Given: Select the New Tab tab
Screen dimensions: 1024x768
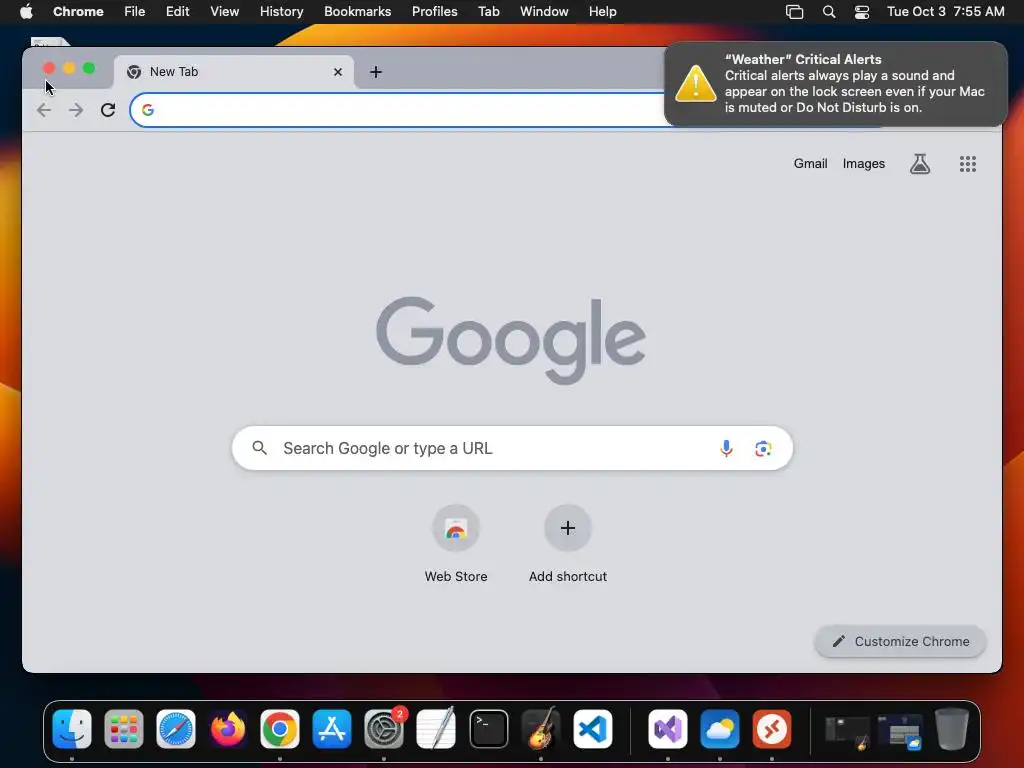Looking at the screenshot, I should [x=234, y=72].
